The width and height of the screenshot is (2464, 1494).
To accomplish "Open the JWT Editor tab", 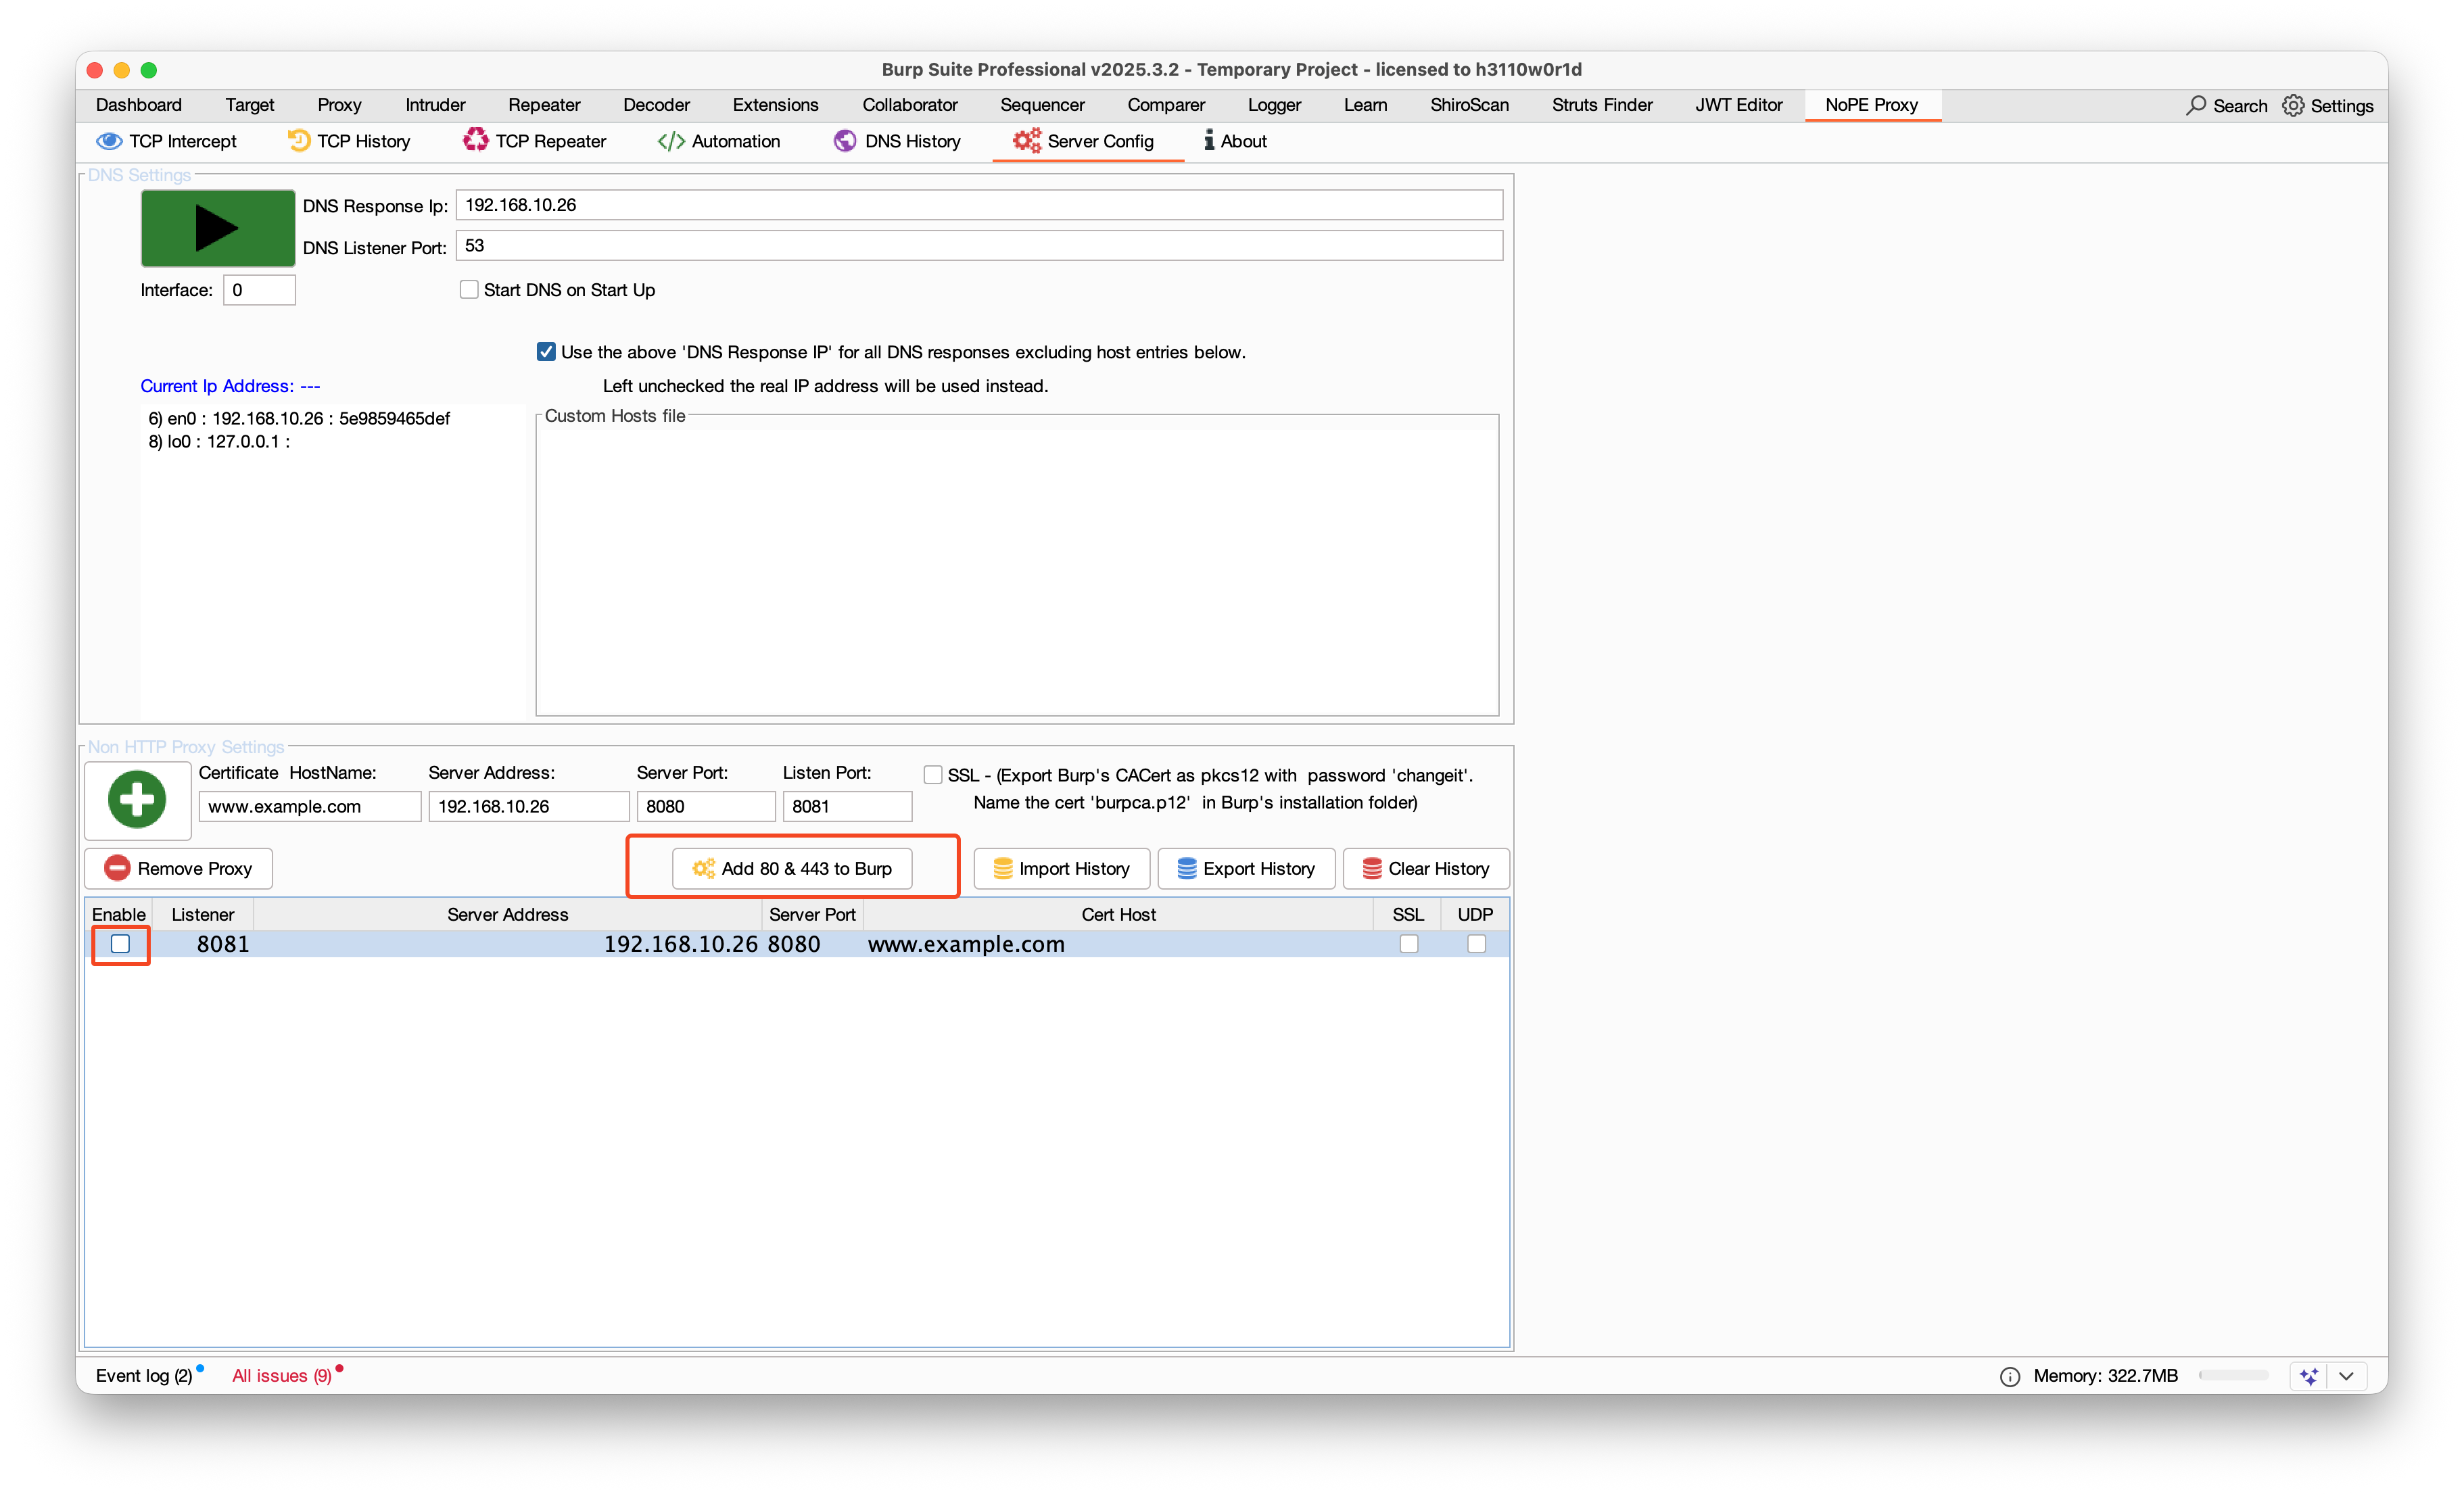I will tap(1738, 105).
